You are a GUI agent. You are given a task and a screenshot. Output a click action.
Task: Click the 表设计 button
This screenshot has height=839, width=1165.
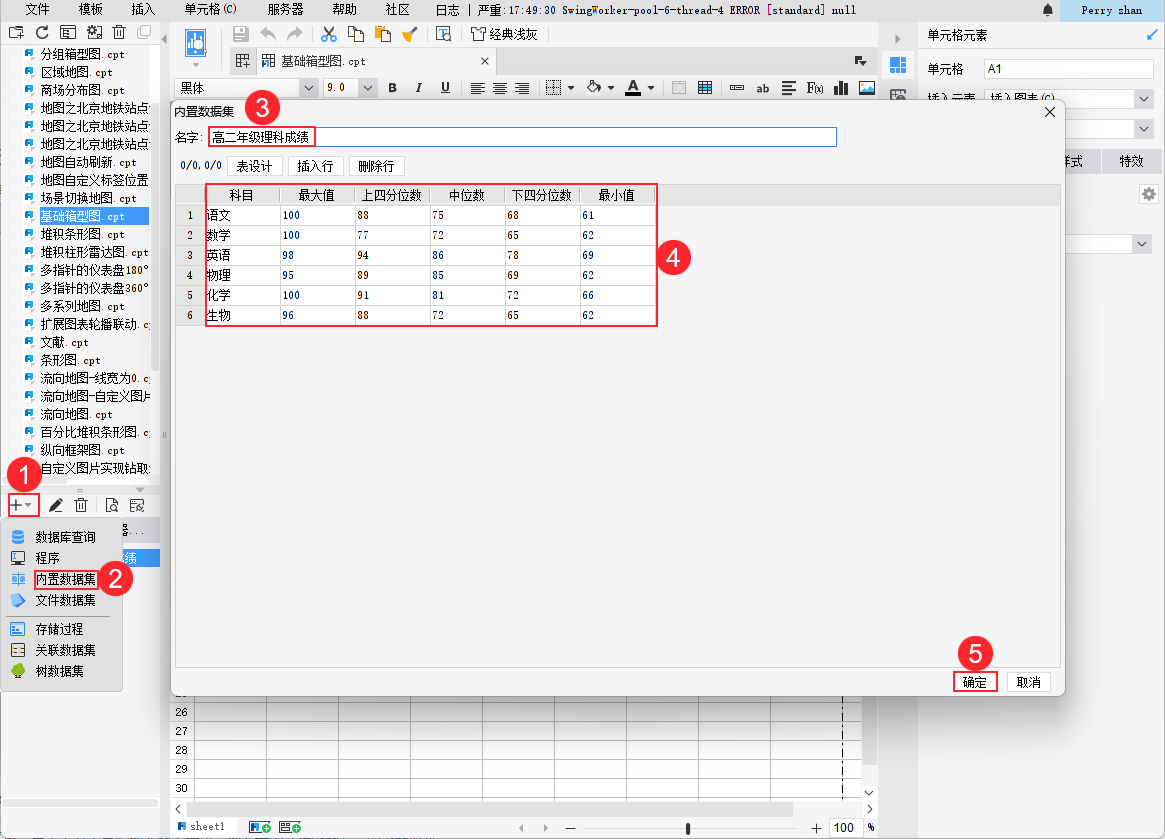coord(254,166)
